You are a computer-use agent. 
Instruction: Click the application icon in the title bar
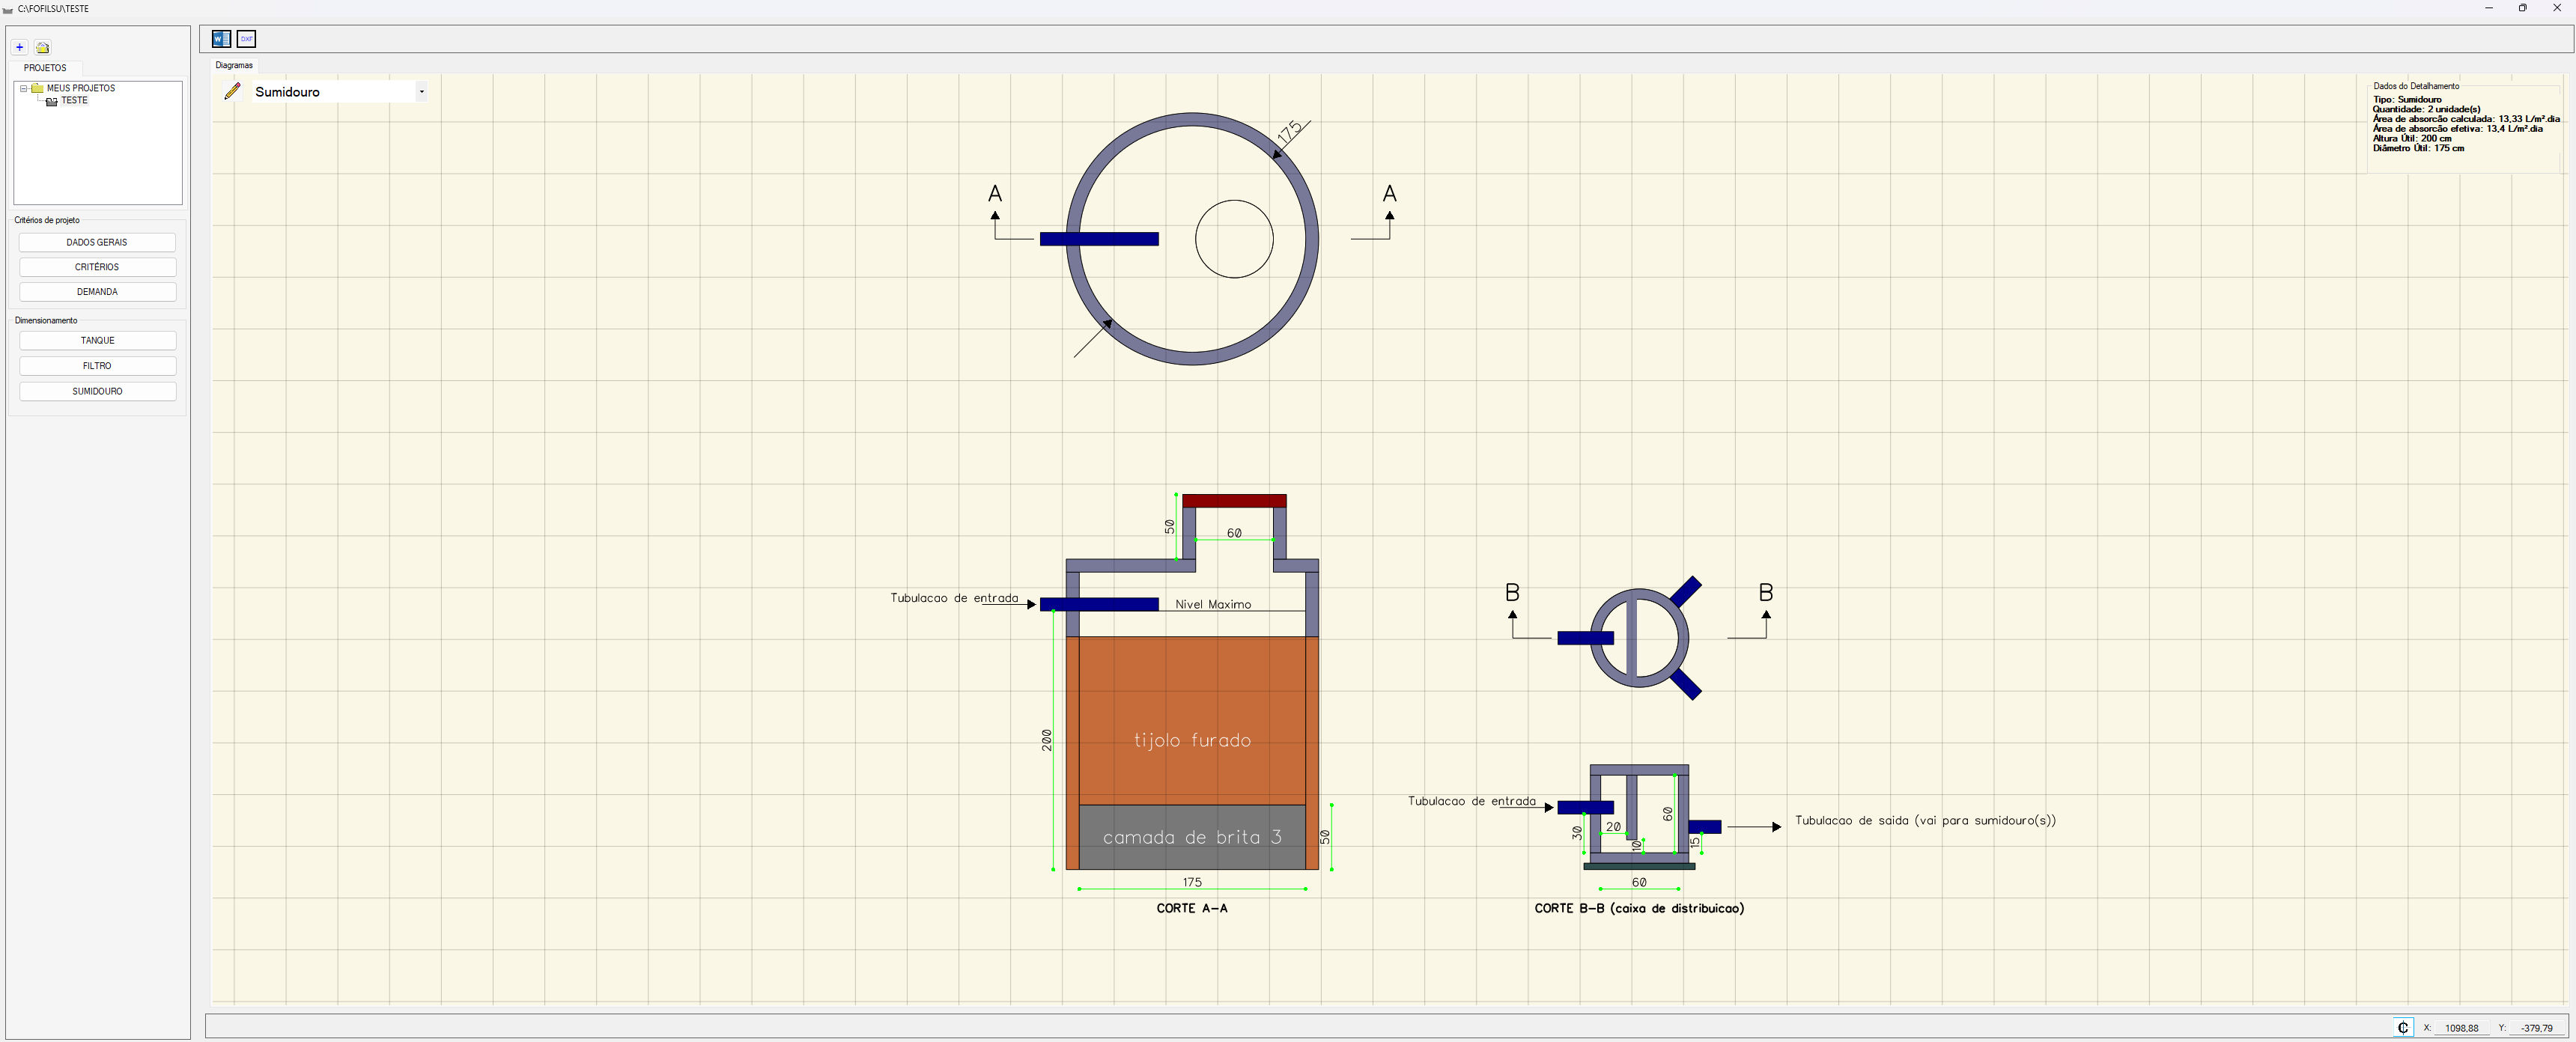pyautogui.click(x=8, y=9)
